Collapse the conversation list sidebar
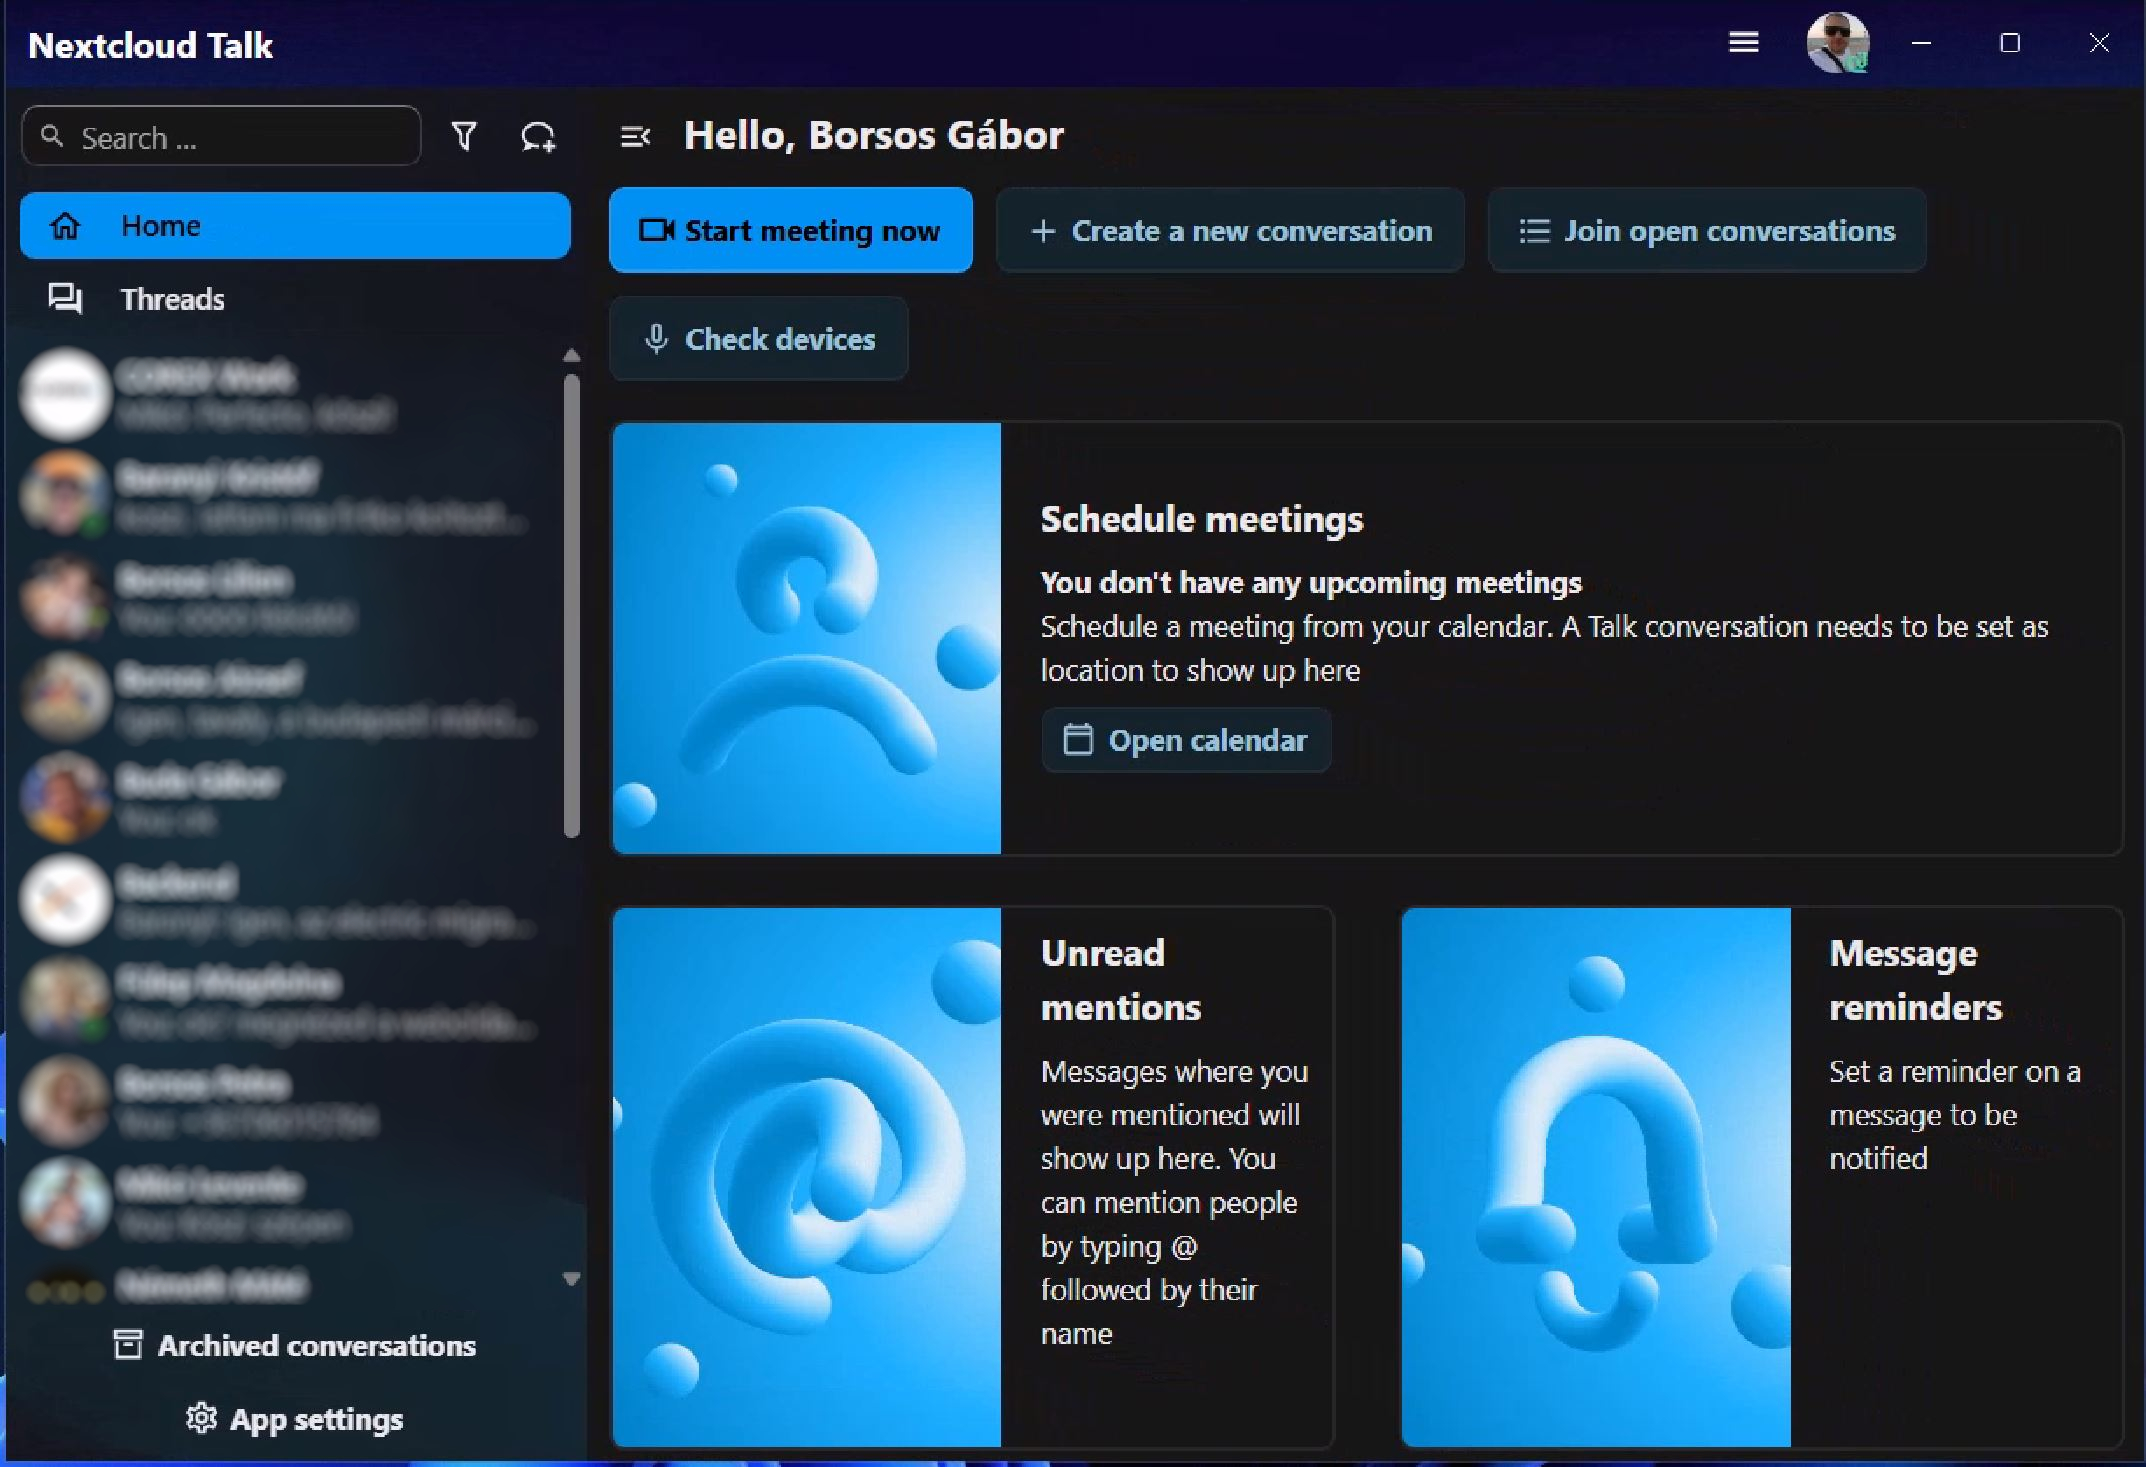Image resolution: width=2146 pixels, height=1467 pixels. 635,136
